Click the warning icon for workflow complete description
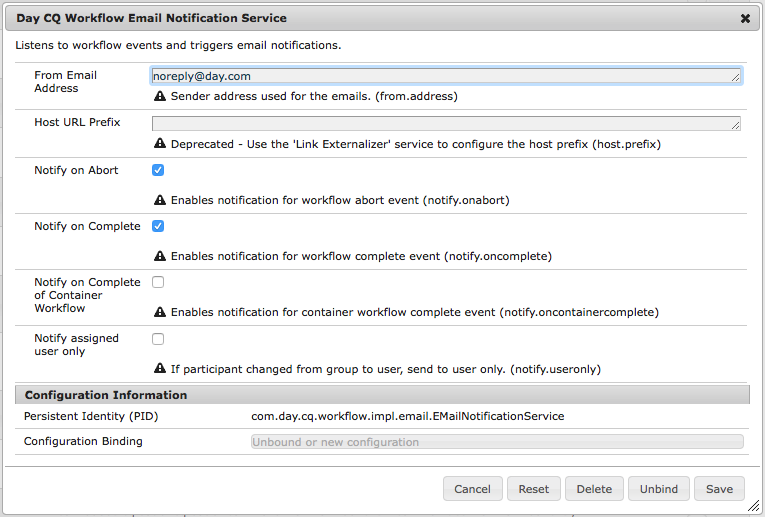Viewport: 765px width, 517px height. pos(159,256)
